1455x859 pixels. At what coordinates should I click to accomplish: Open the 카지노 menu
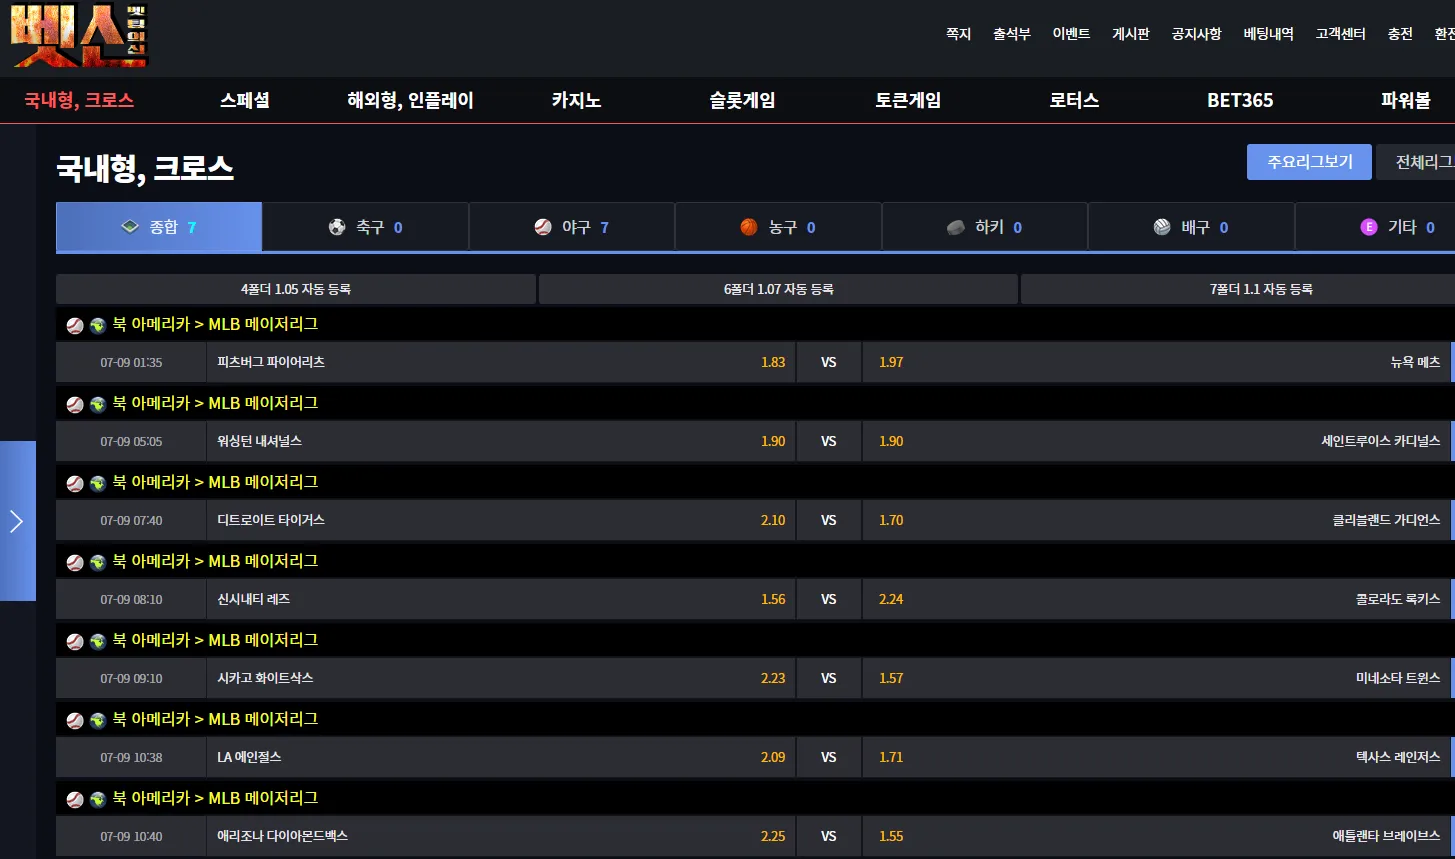[576, 100]
